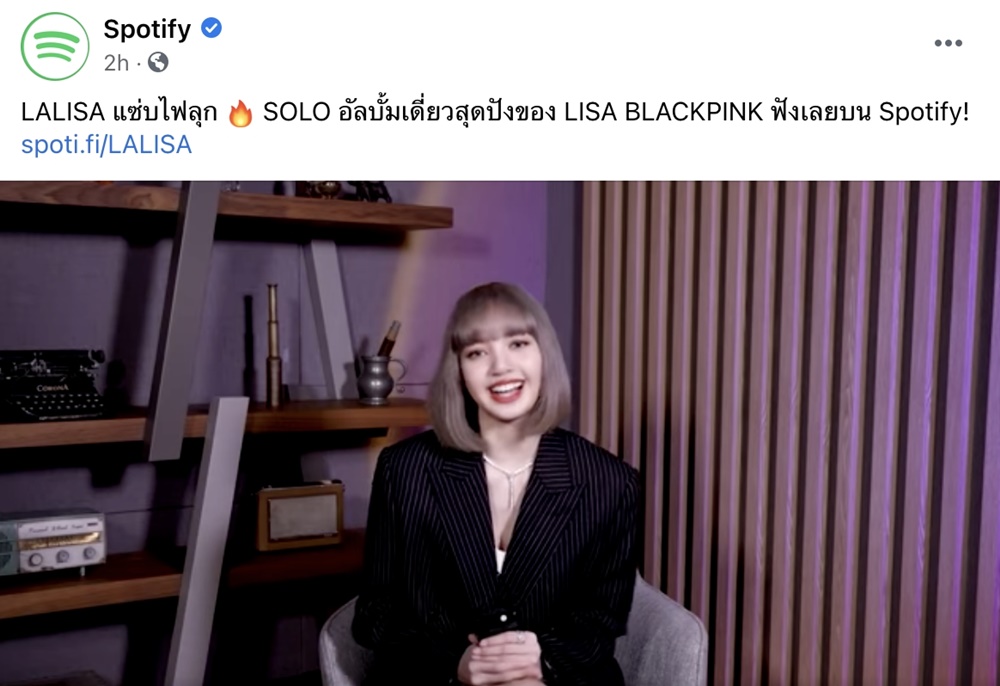
Task: Click the Corona typewriter in the video
Action: [53, 385]
